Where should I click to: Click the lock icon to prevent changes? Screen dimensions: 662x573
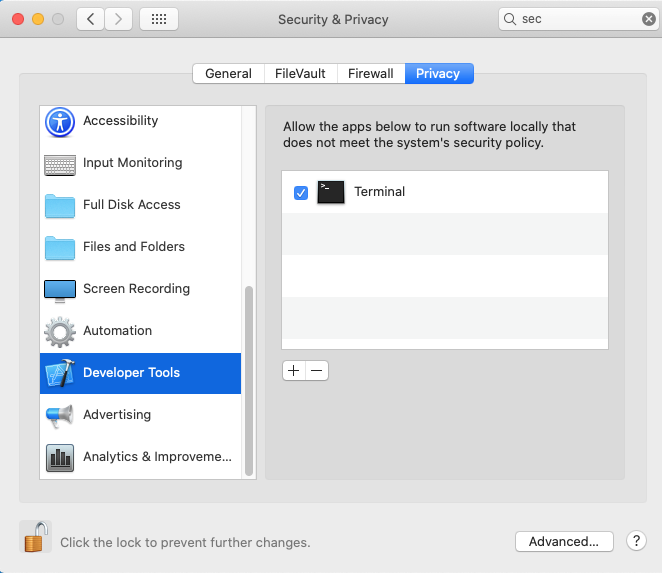click(x=35, y=537)
